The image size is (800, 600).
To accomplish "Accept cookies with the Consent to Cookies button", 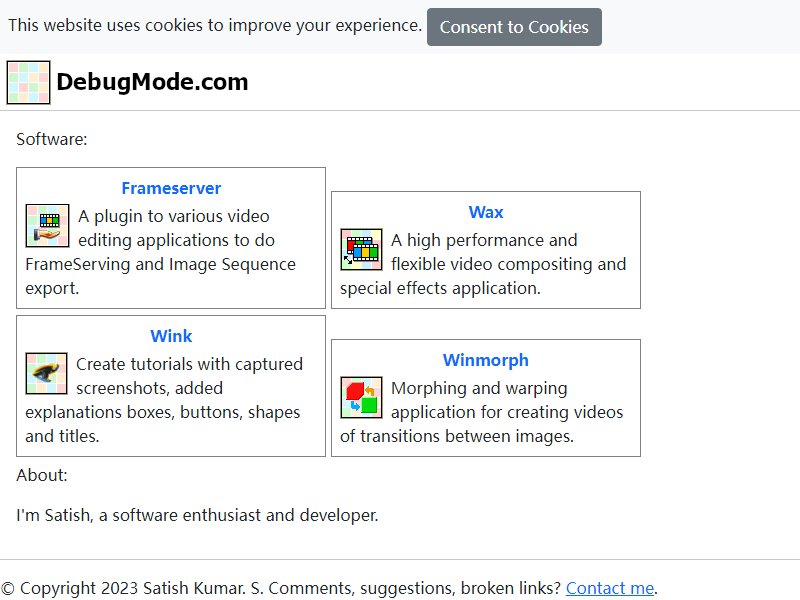I will click(514, 27).
